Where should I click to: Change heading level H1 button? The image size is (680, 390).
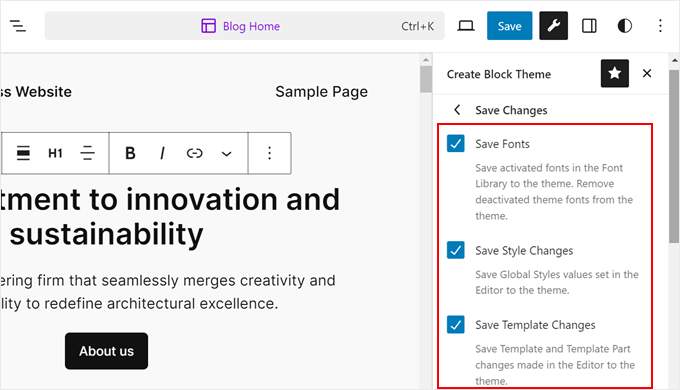tap(55, 153)
